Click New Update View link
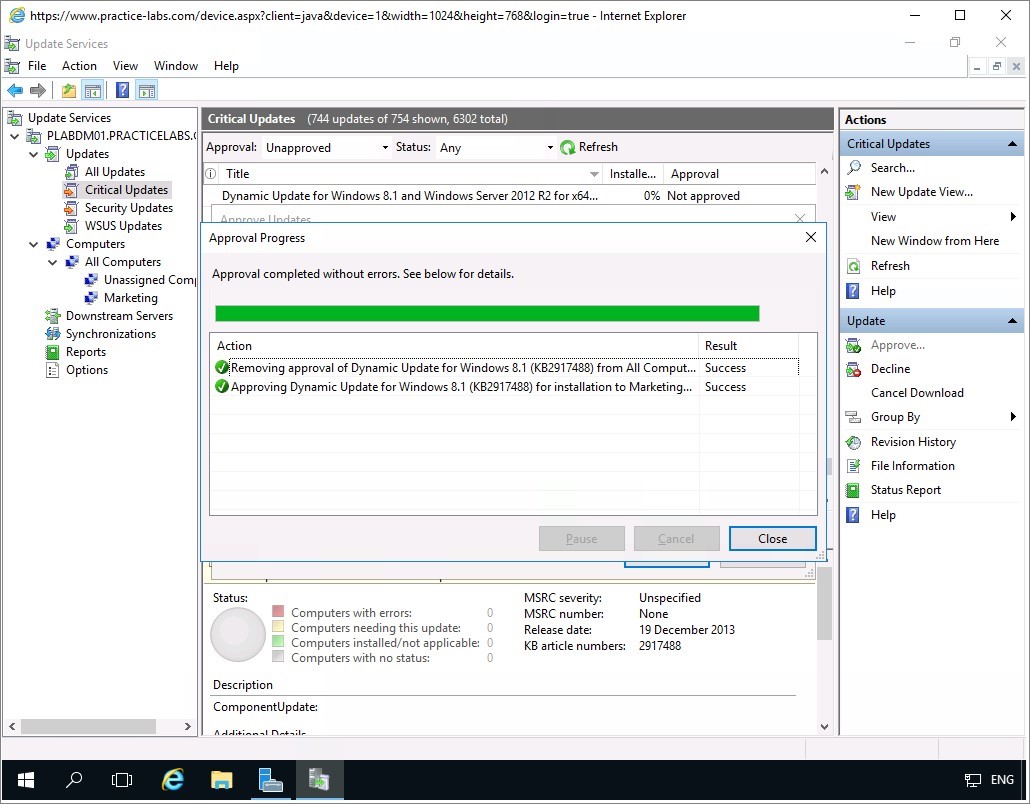 pyautogui.click(x=921, y=192)
